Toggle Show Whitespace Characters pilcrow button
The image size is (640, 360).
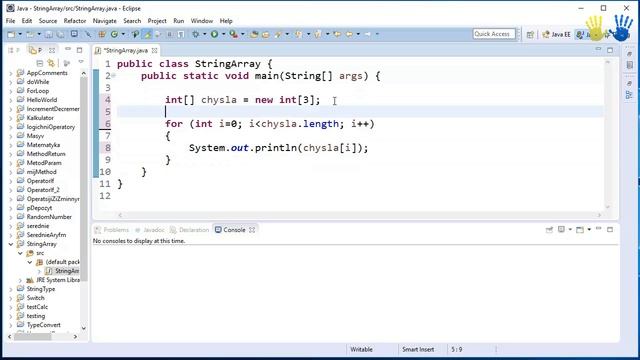click(x=181, y=34)
